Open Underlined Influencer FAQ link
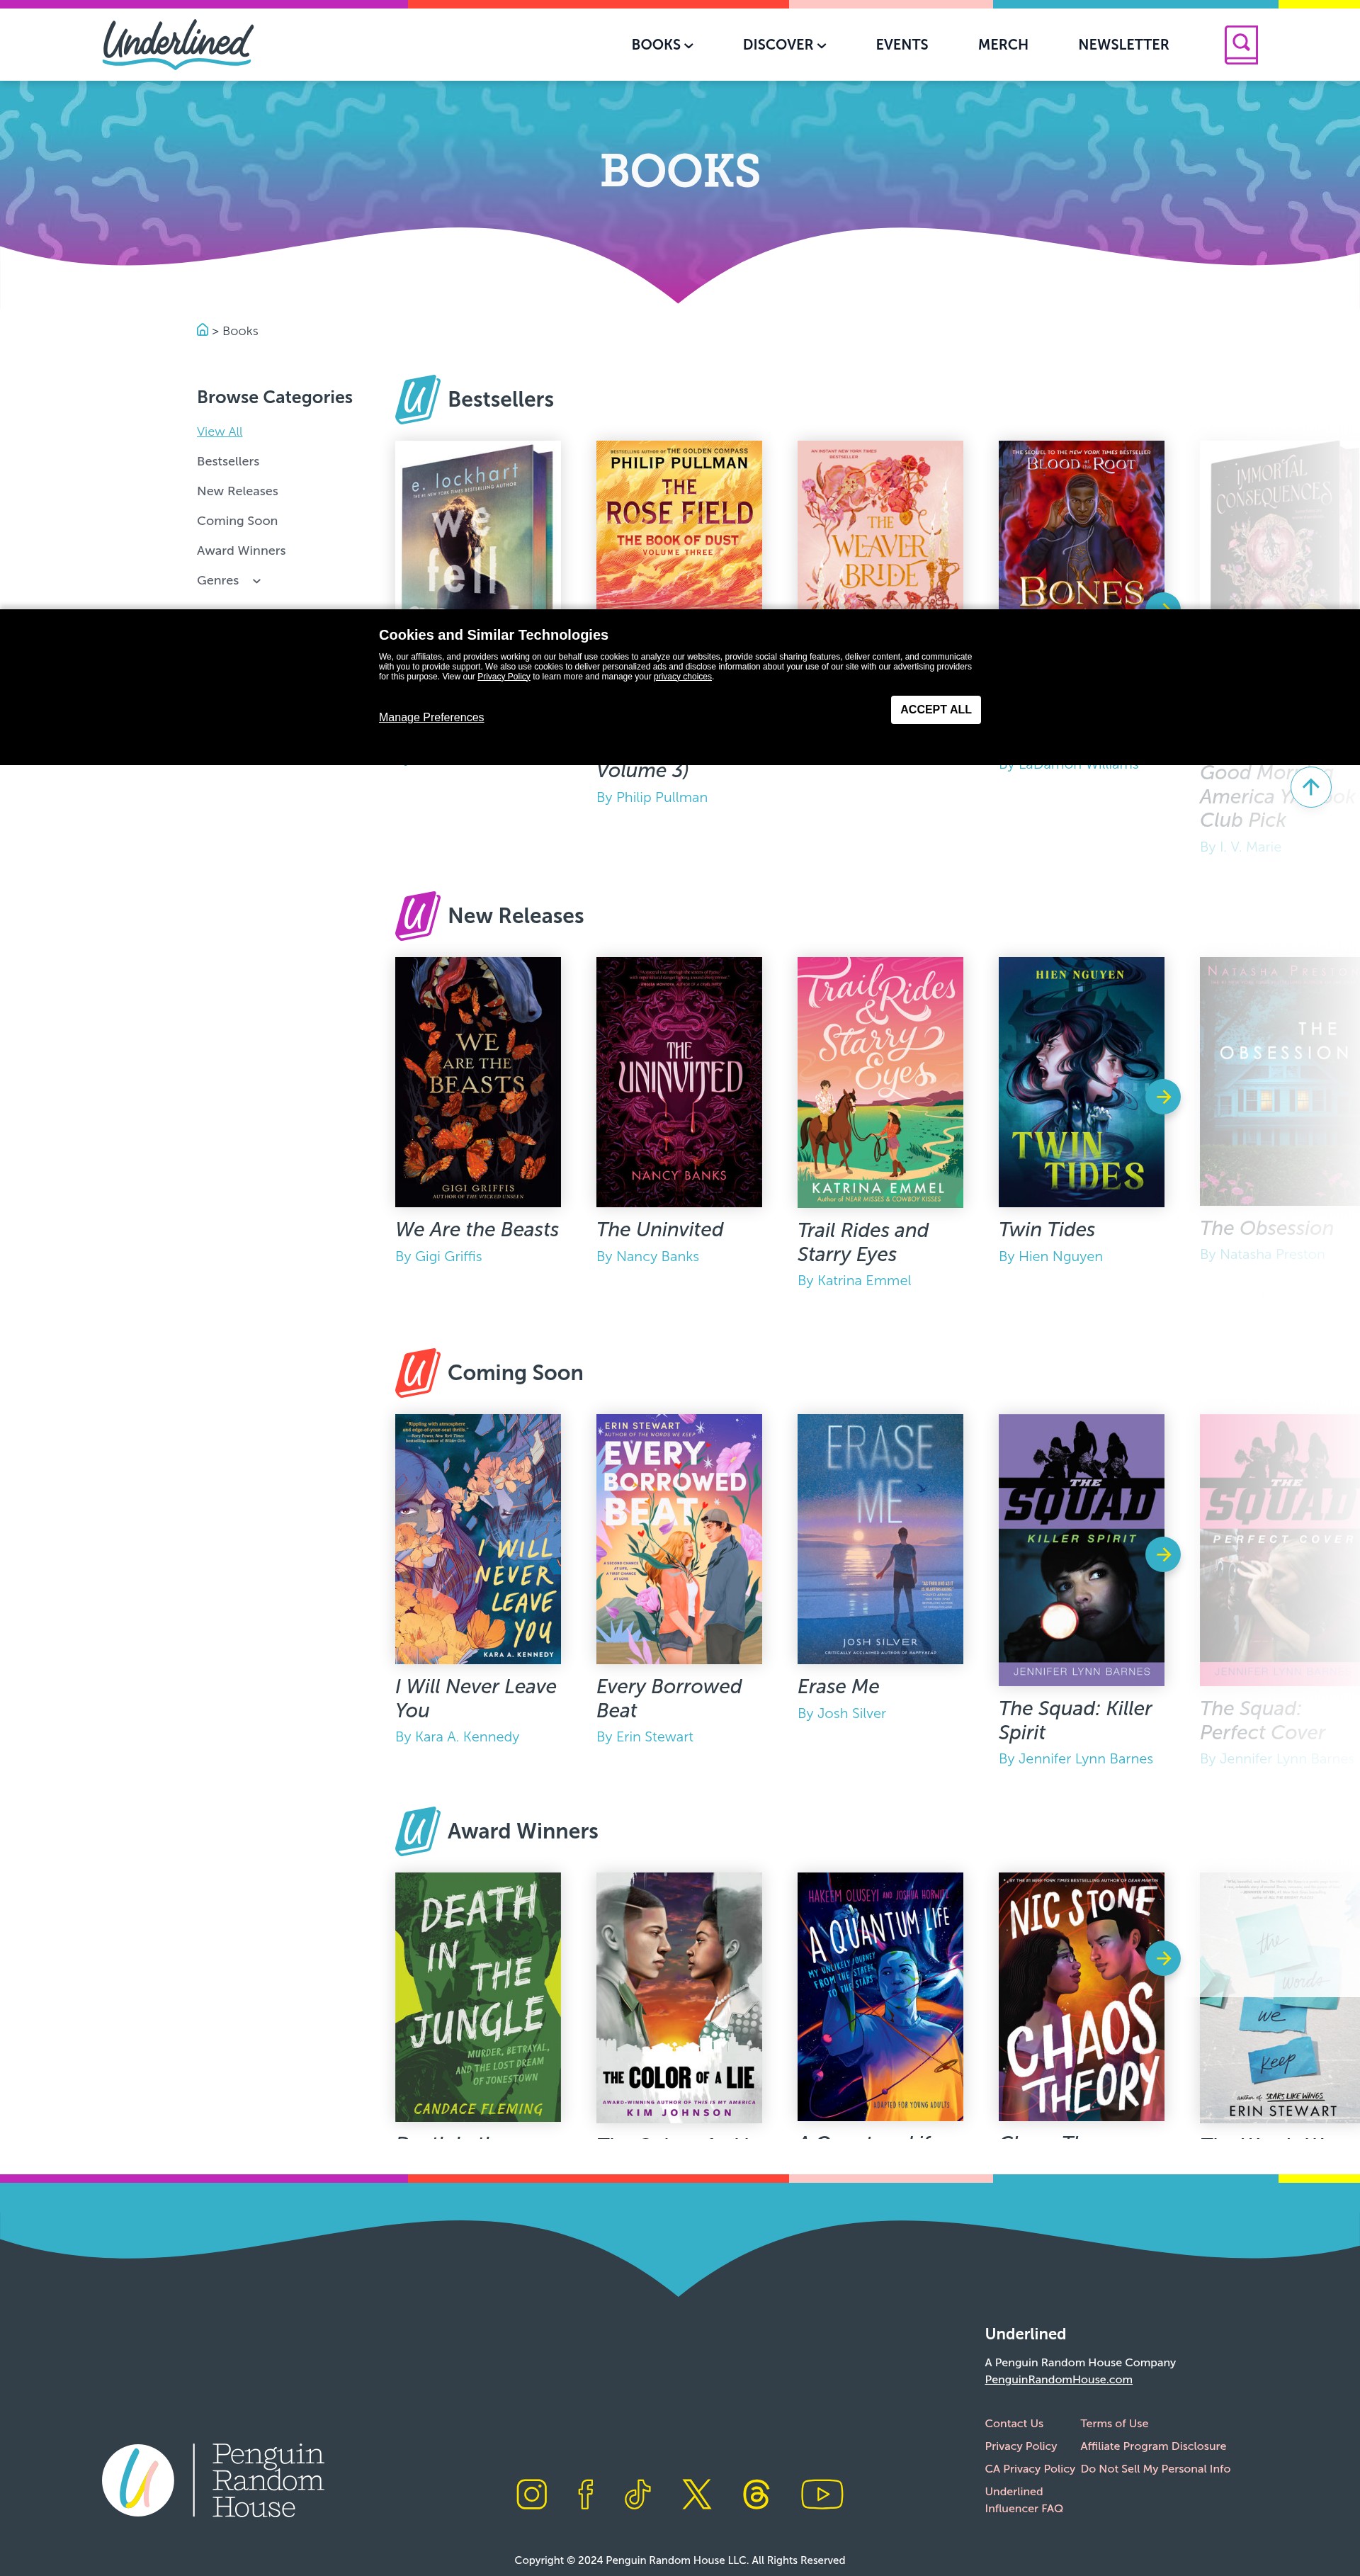This screenshot has width=1360, height=2576. click(1023, 2500)
